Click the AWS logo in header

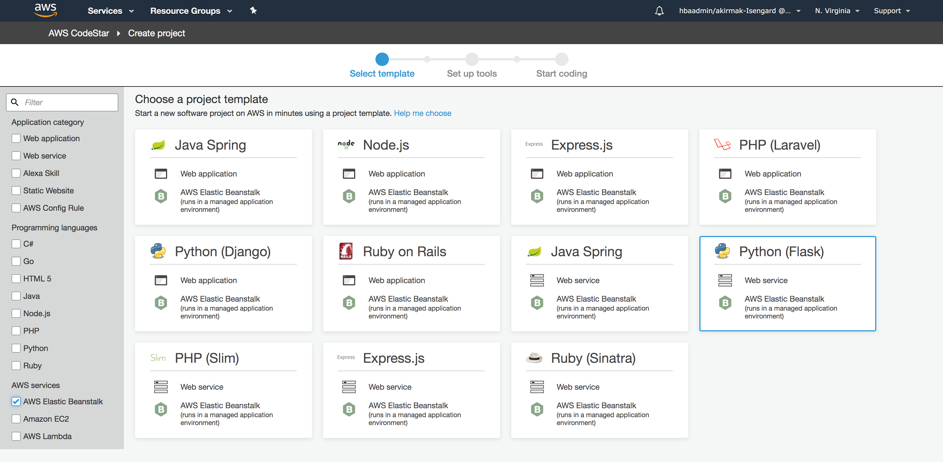45,10
